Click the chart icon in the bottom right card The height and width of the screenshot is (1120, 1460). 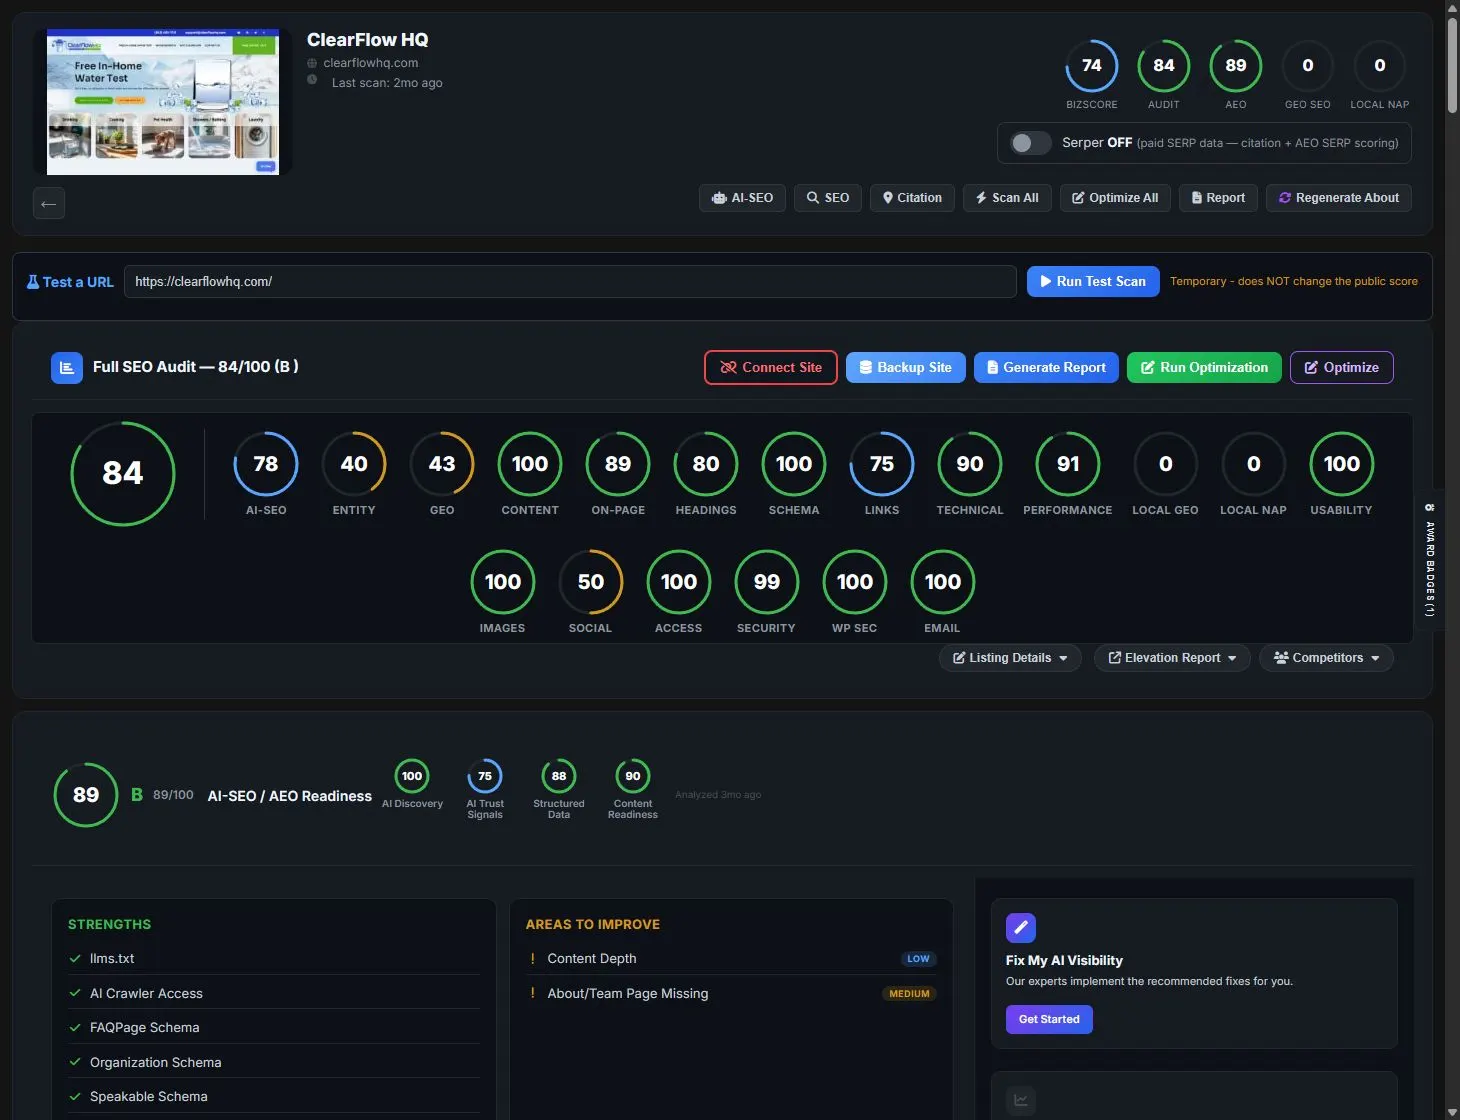pyautogui.click(x=1021, y=1100)
